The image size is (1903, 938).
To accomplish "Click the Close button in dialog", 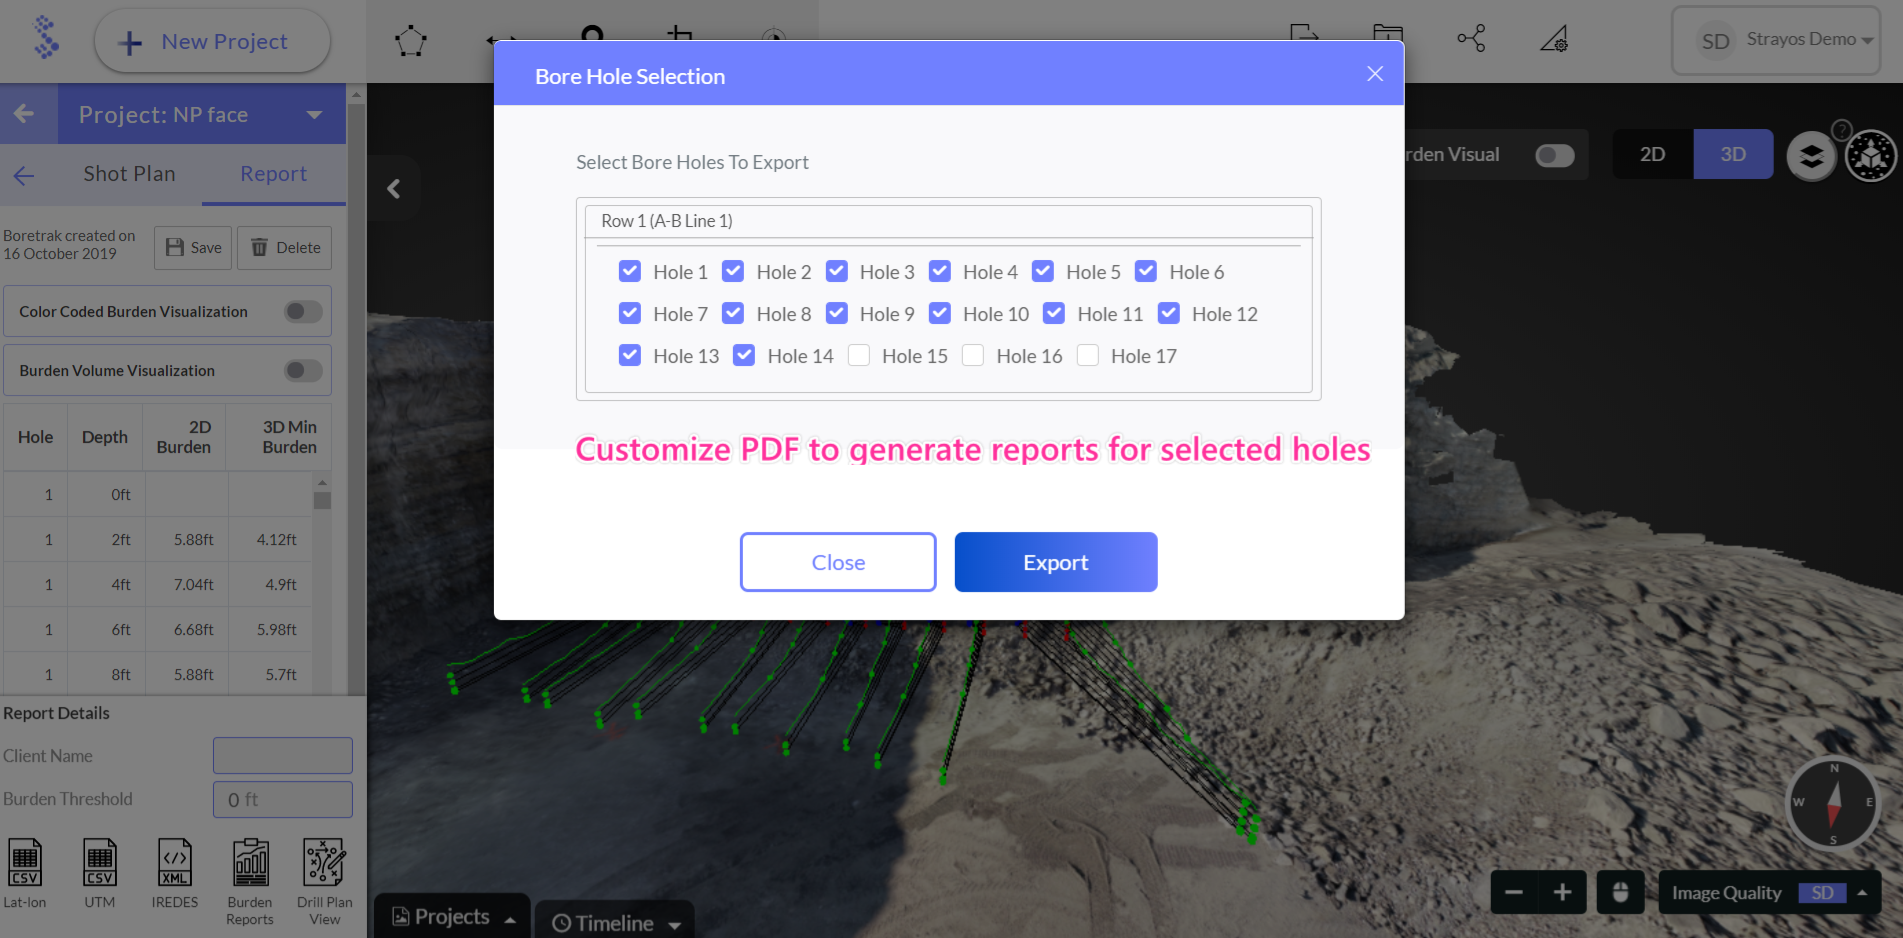I will click(838, 562).
